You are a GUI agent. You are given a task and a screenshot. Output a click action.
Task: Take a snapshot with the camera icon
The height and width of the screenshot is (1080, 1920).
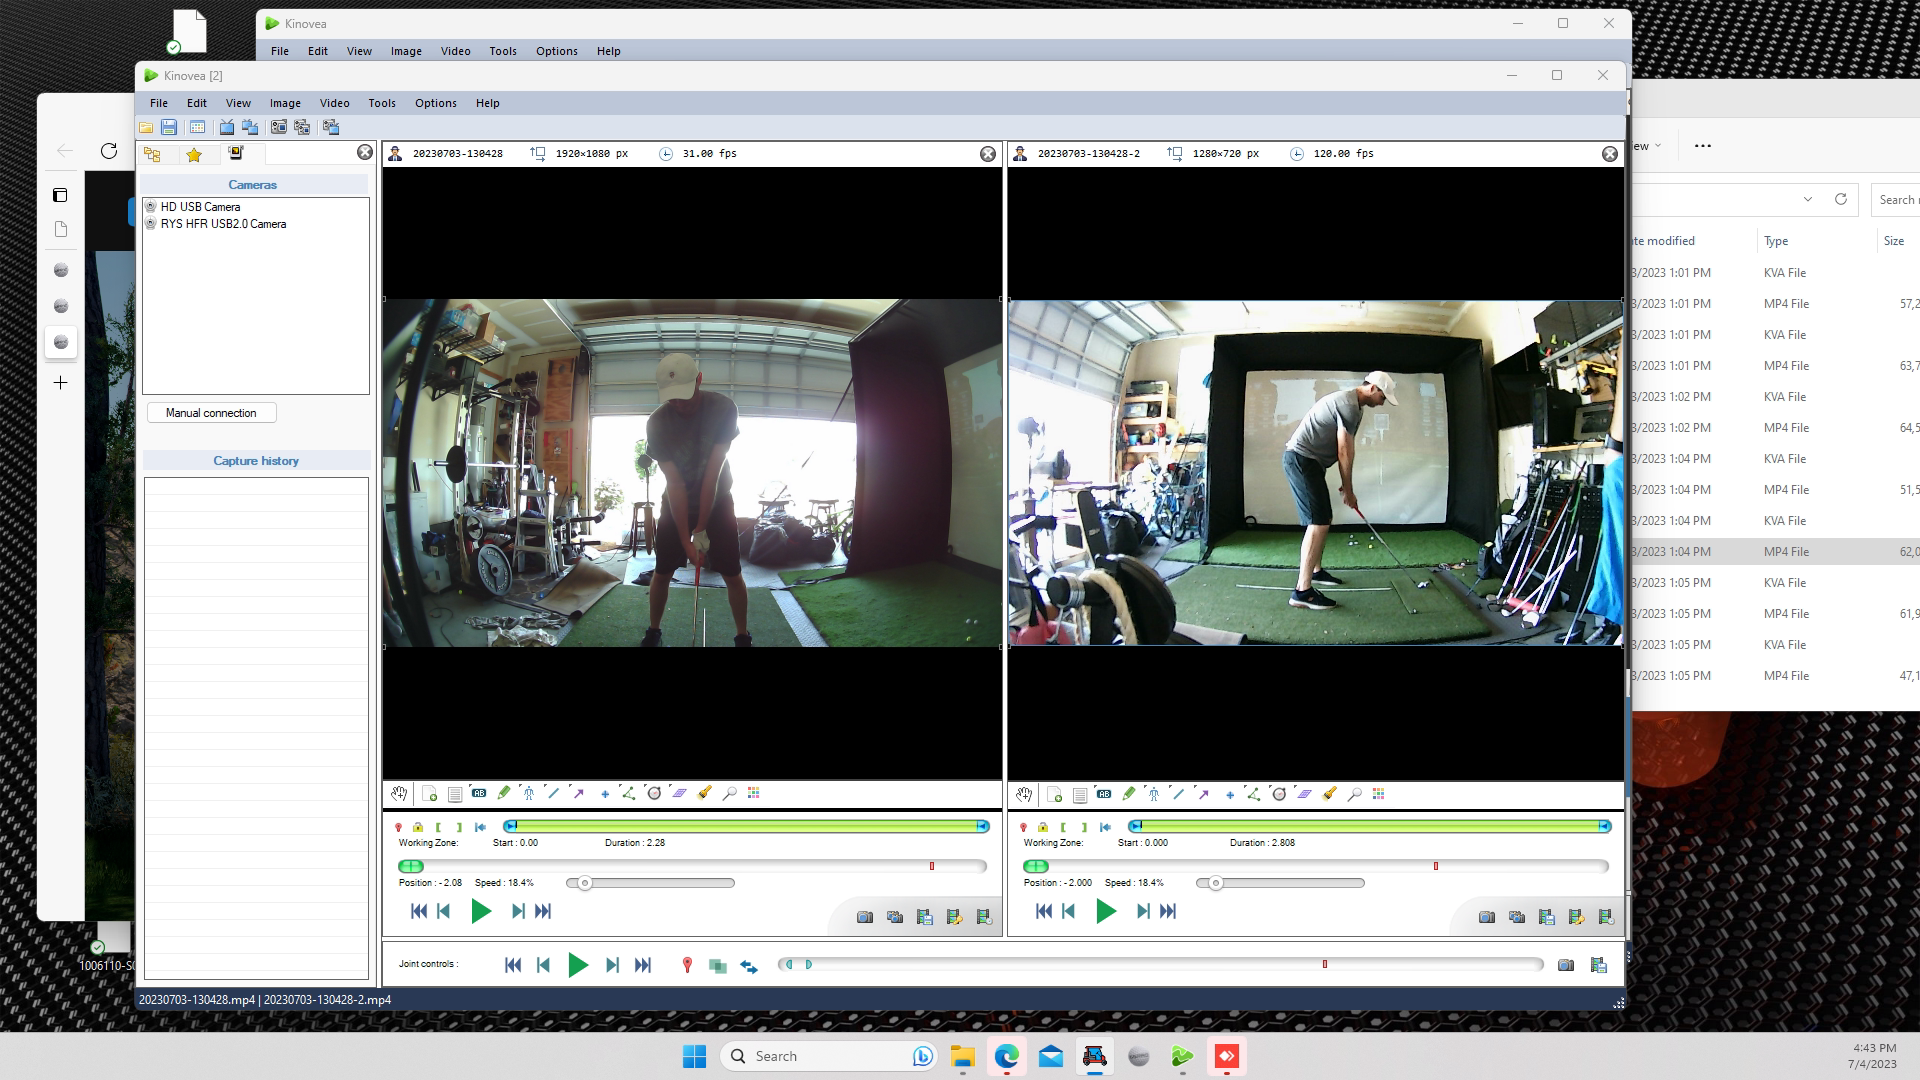[x=865, y=916]
